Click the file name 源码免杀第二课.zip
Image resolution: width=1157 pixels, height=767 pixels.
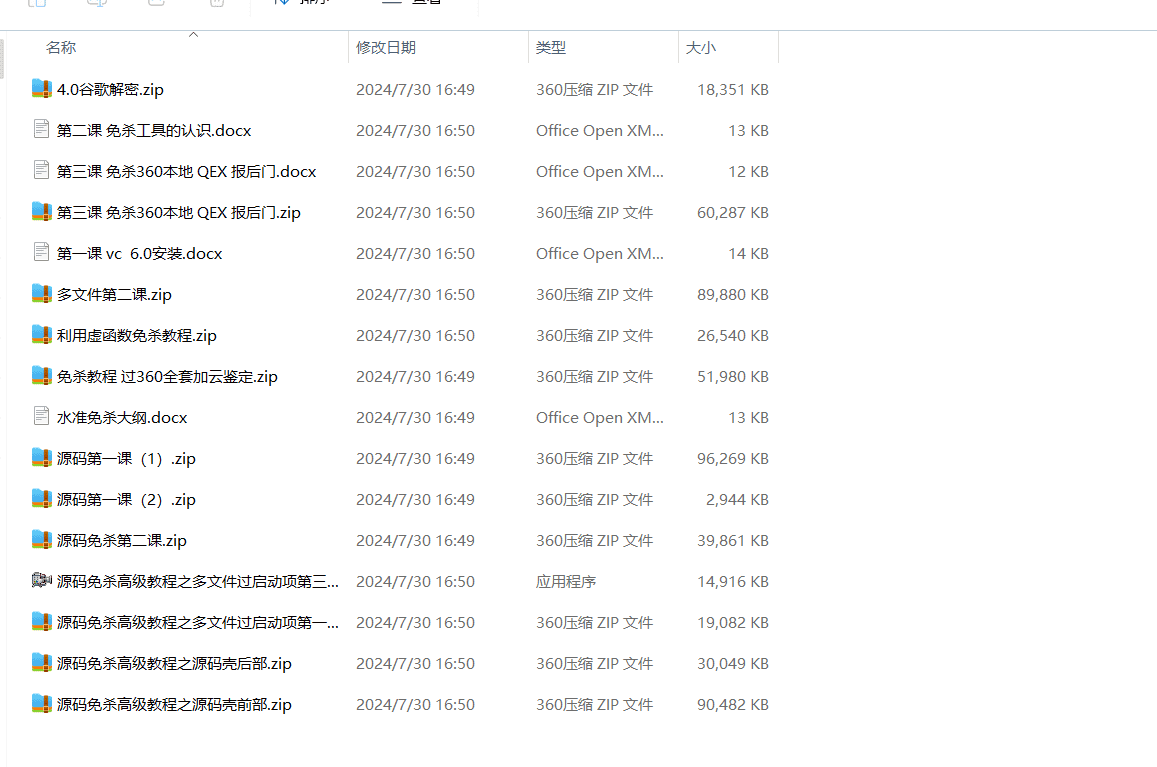click(122, 540)
